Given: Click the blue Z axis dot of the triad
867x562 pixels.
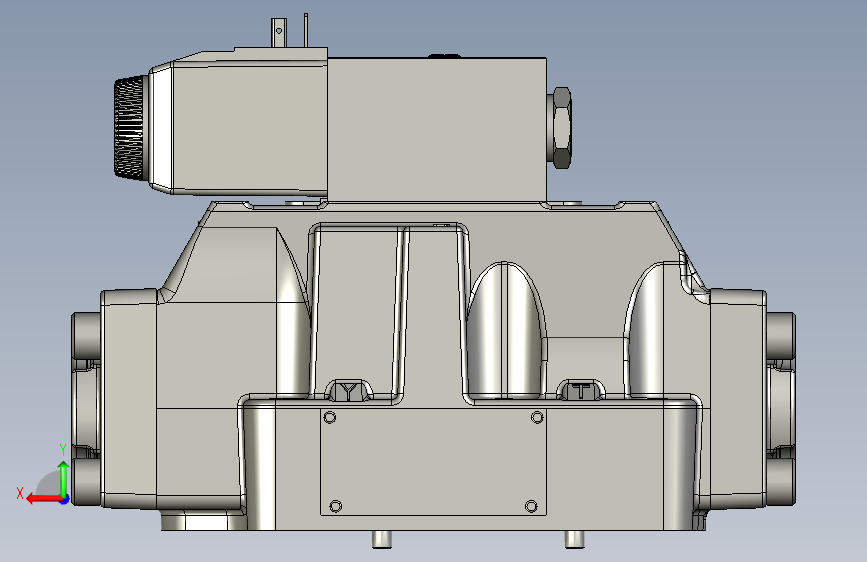Looking at the screenshot, I should 65,500.
